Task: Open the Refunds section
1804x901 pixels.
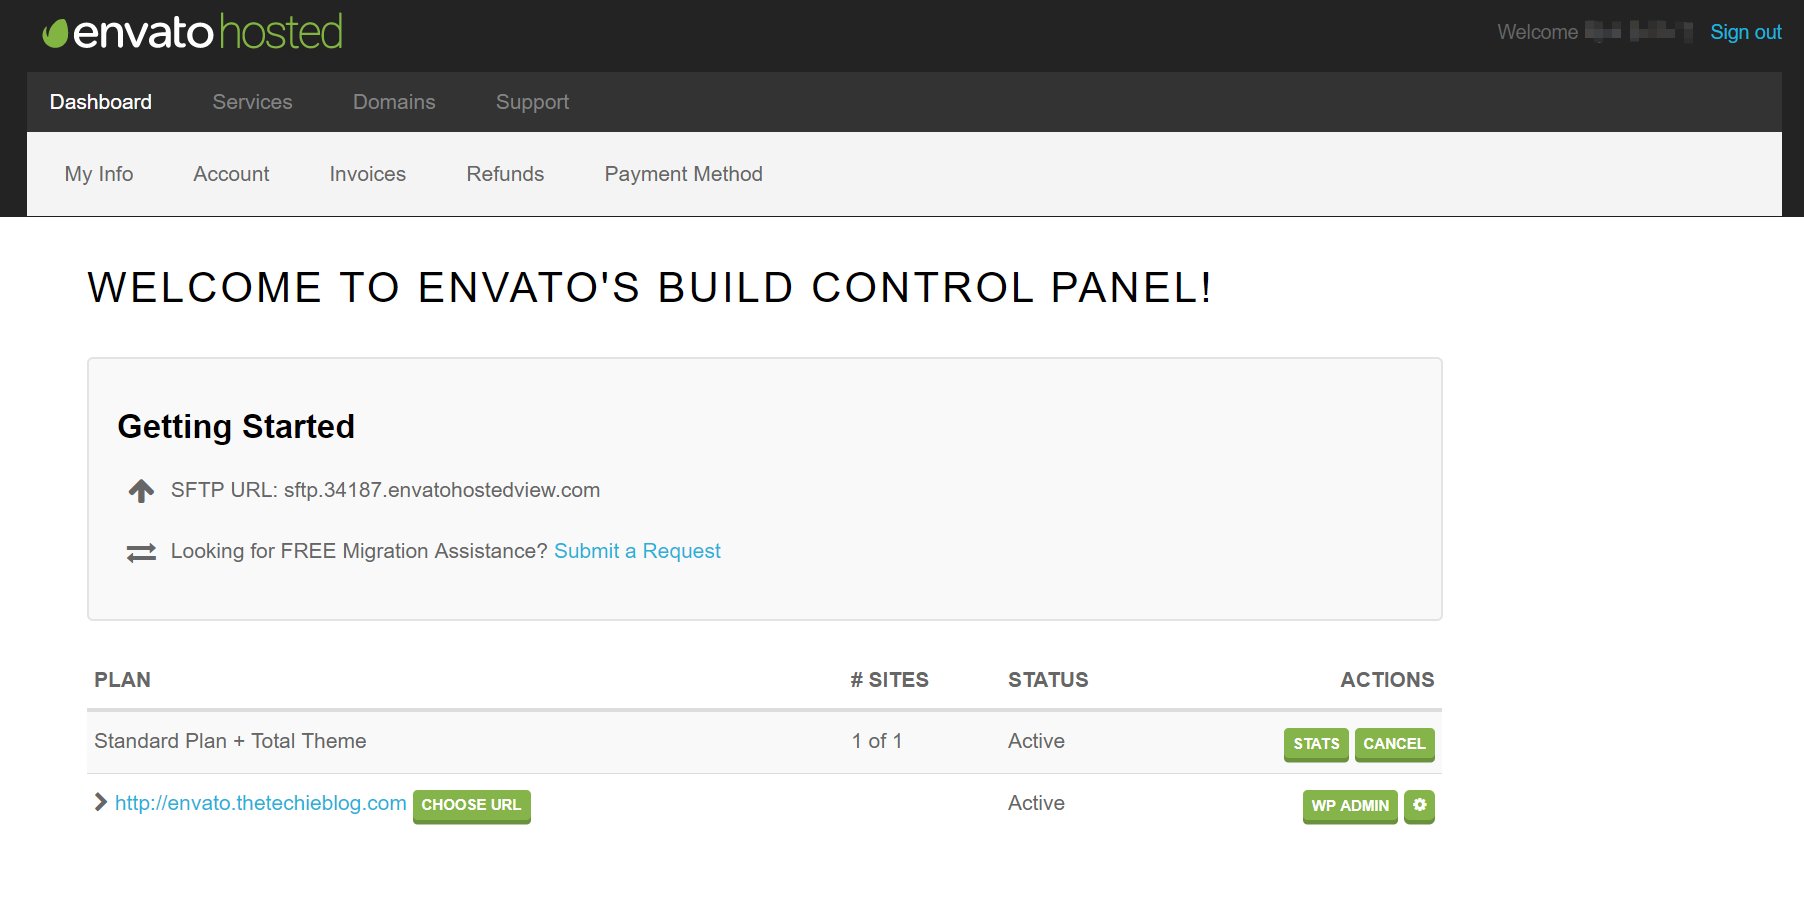Action: coord(505,174)
